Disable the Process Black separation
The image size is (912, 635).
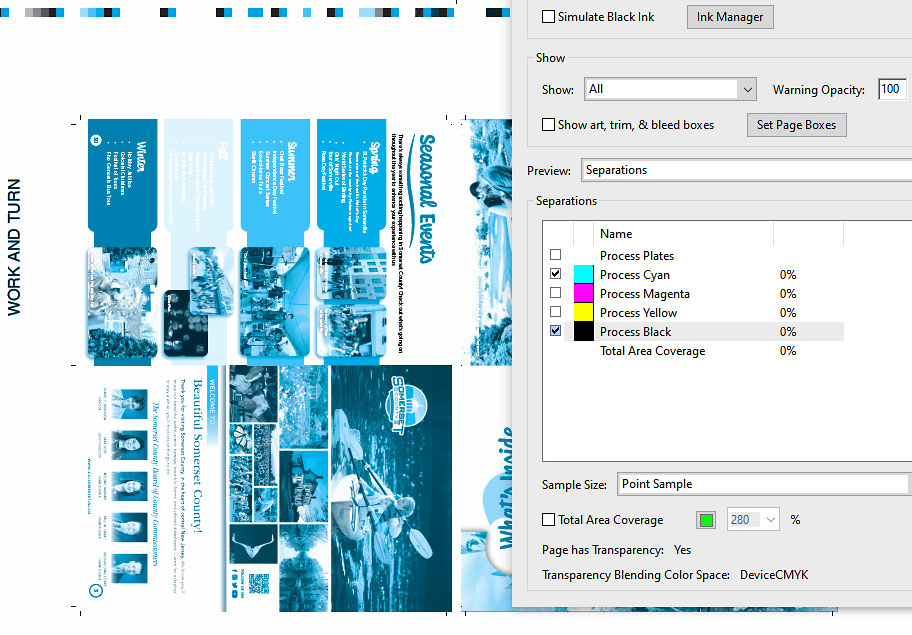(556, 332)
